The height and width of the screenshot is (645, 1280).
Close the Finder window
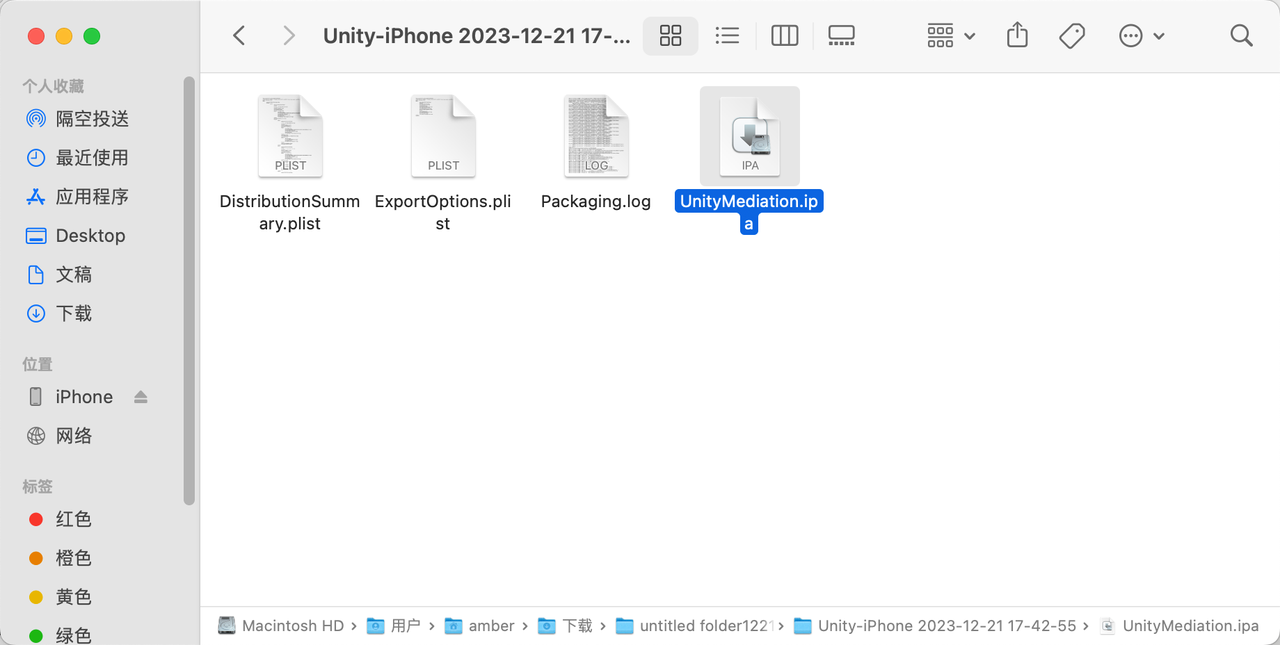(x=36, y=36)
